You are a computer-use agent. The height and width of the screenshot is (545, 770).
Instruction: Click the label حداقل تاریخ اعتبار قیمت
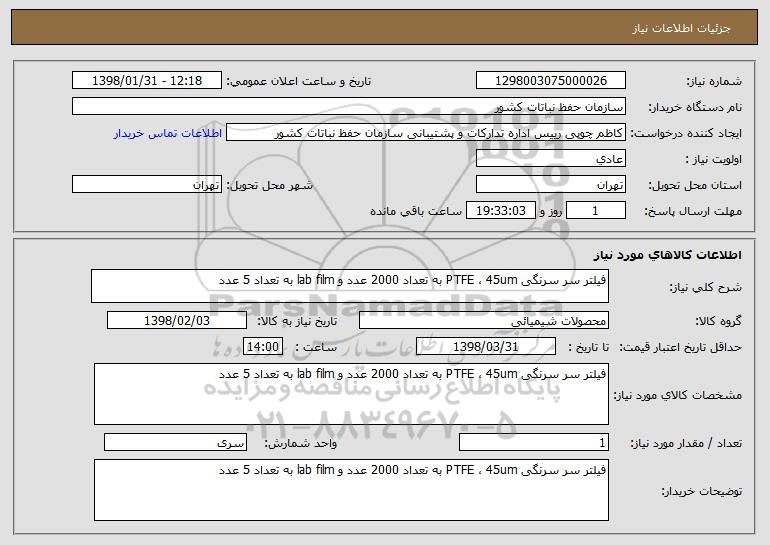click(x=680, y=347)
